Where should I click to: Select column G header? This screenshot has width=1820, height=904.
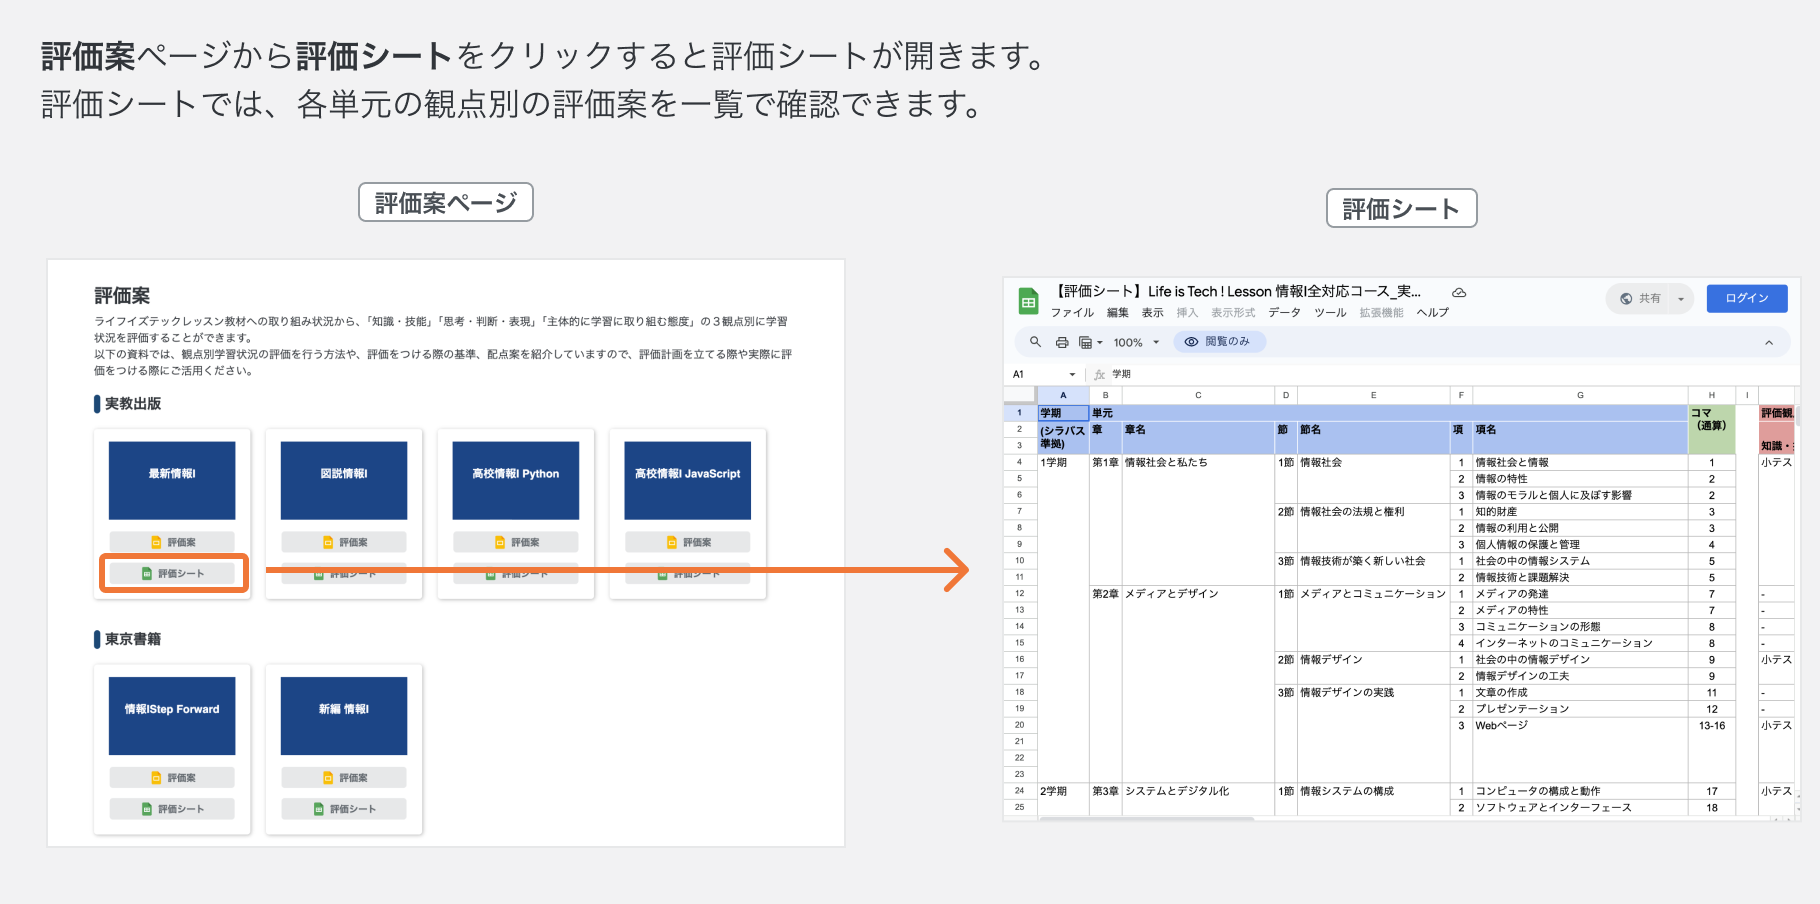click(x=1580, y=396)
